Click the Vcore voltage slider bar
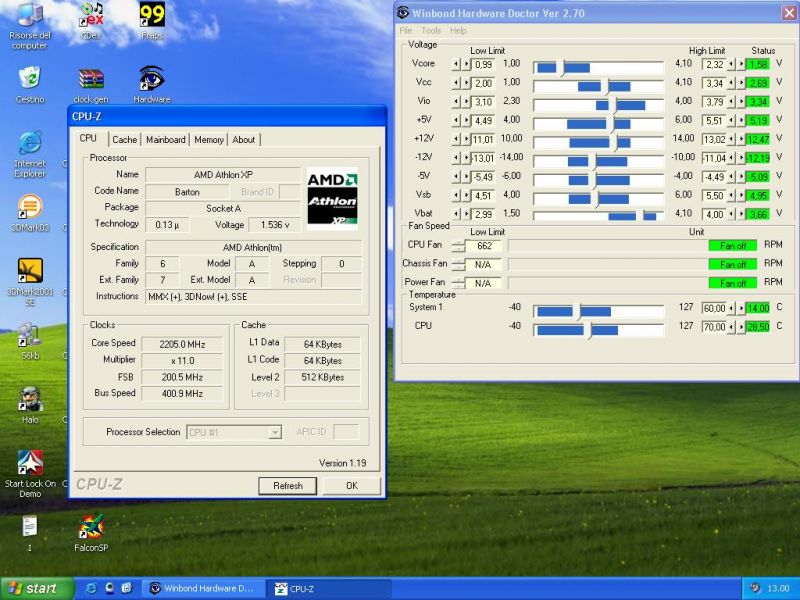This screenshot has width=800, height=600. pyautogui.click(x=598, y=68)
